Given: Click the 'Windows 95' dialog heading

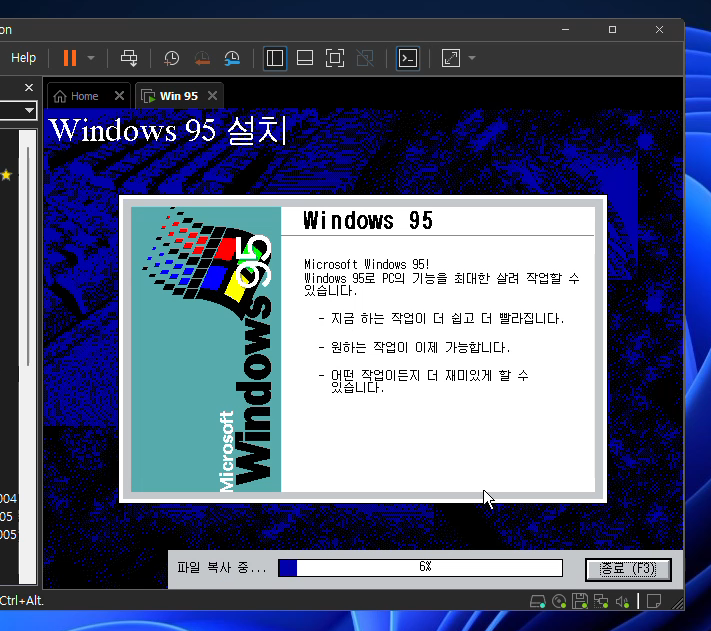Looking at the screenshot, I should (x=368, y=221).
